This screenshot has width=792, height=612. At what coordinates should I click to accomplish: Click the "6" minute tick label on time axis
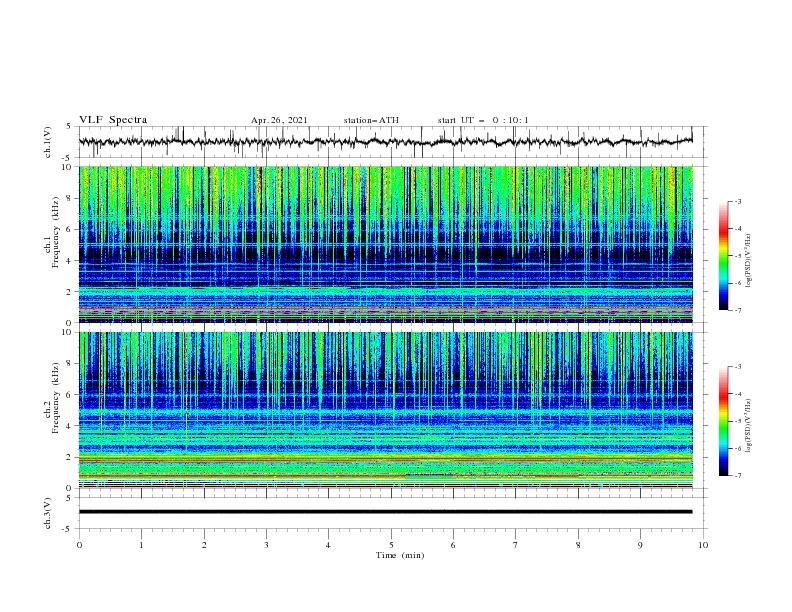tap(453, 545)
